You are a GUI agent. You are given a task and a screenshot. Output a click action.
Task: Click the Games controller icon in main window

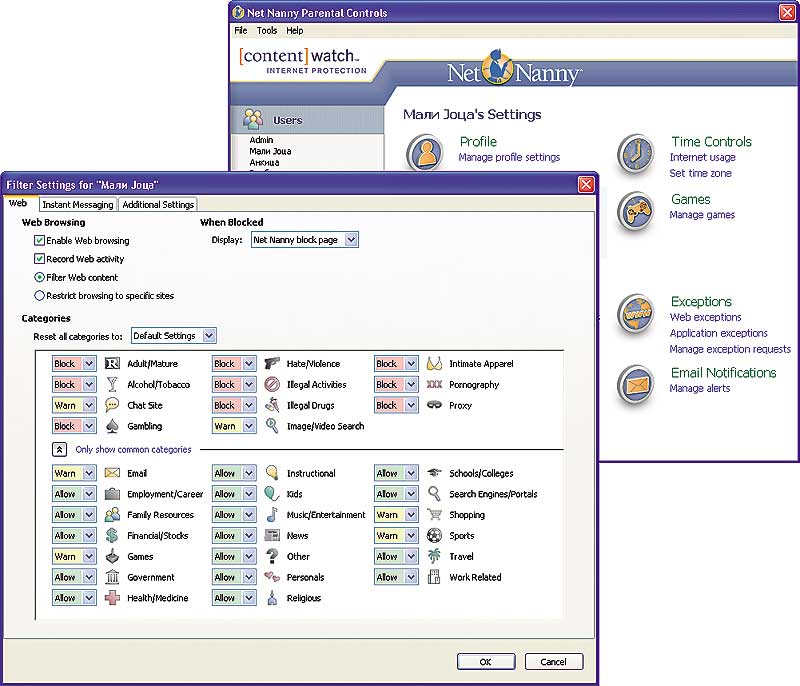click(636, 211)
